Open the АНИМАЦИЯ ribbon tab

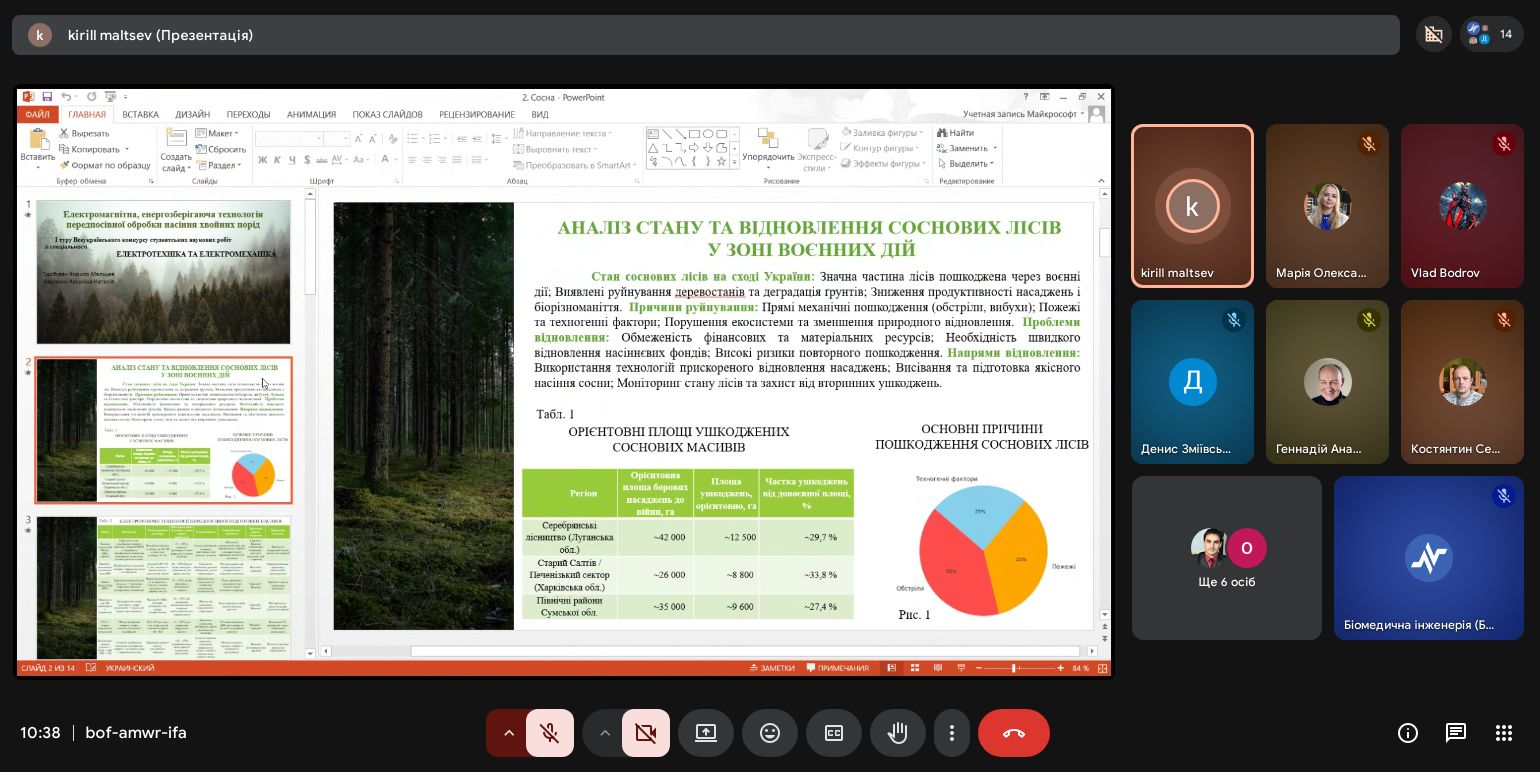tap(311, 115)
